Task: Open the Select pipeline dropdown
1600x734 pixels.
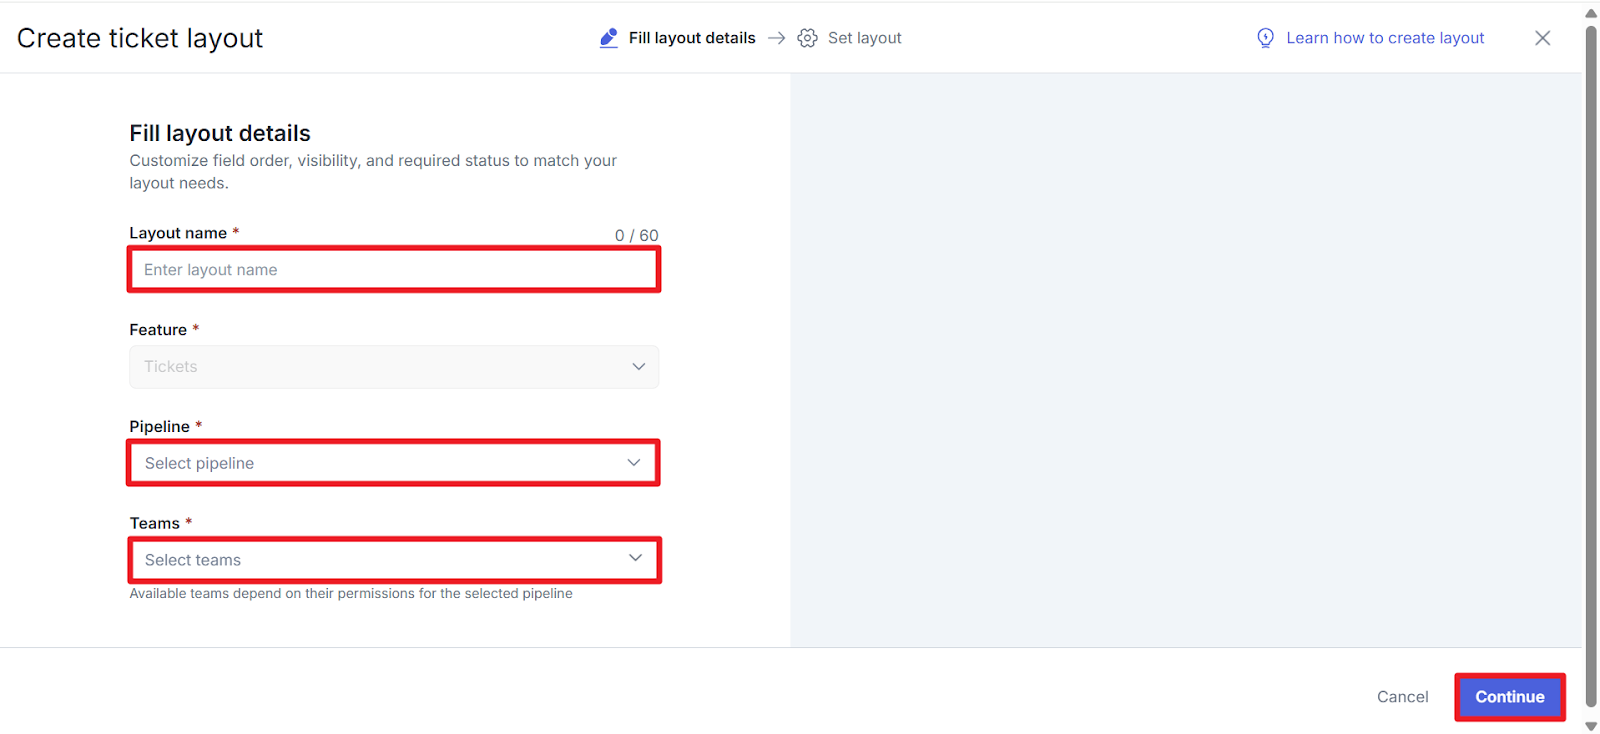Action: [x=380, y=463]
